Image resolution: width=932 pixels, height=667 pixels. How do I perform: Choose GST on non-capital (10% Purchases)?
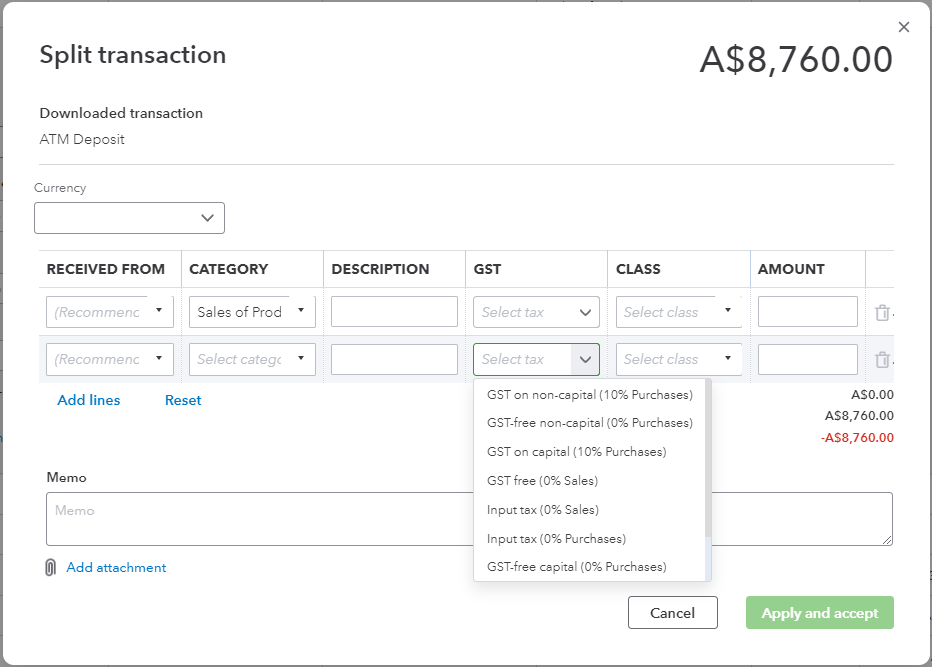click(x=589, y=394)
